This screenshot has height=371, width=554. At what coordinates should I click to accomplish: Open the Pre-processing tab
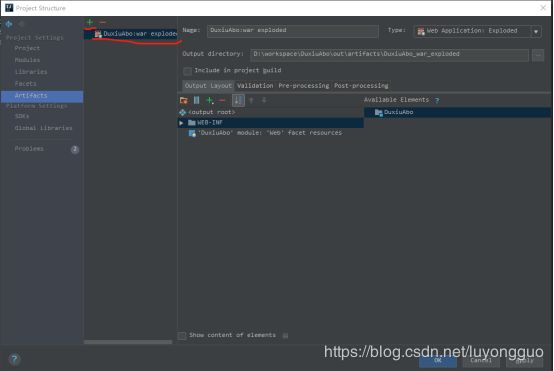pos(303,86)
